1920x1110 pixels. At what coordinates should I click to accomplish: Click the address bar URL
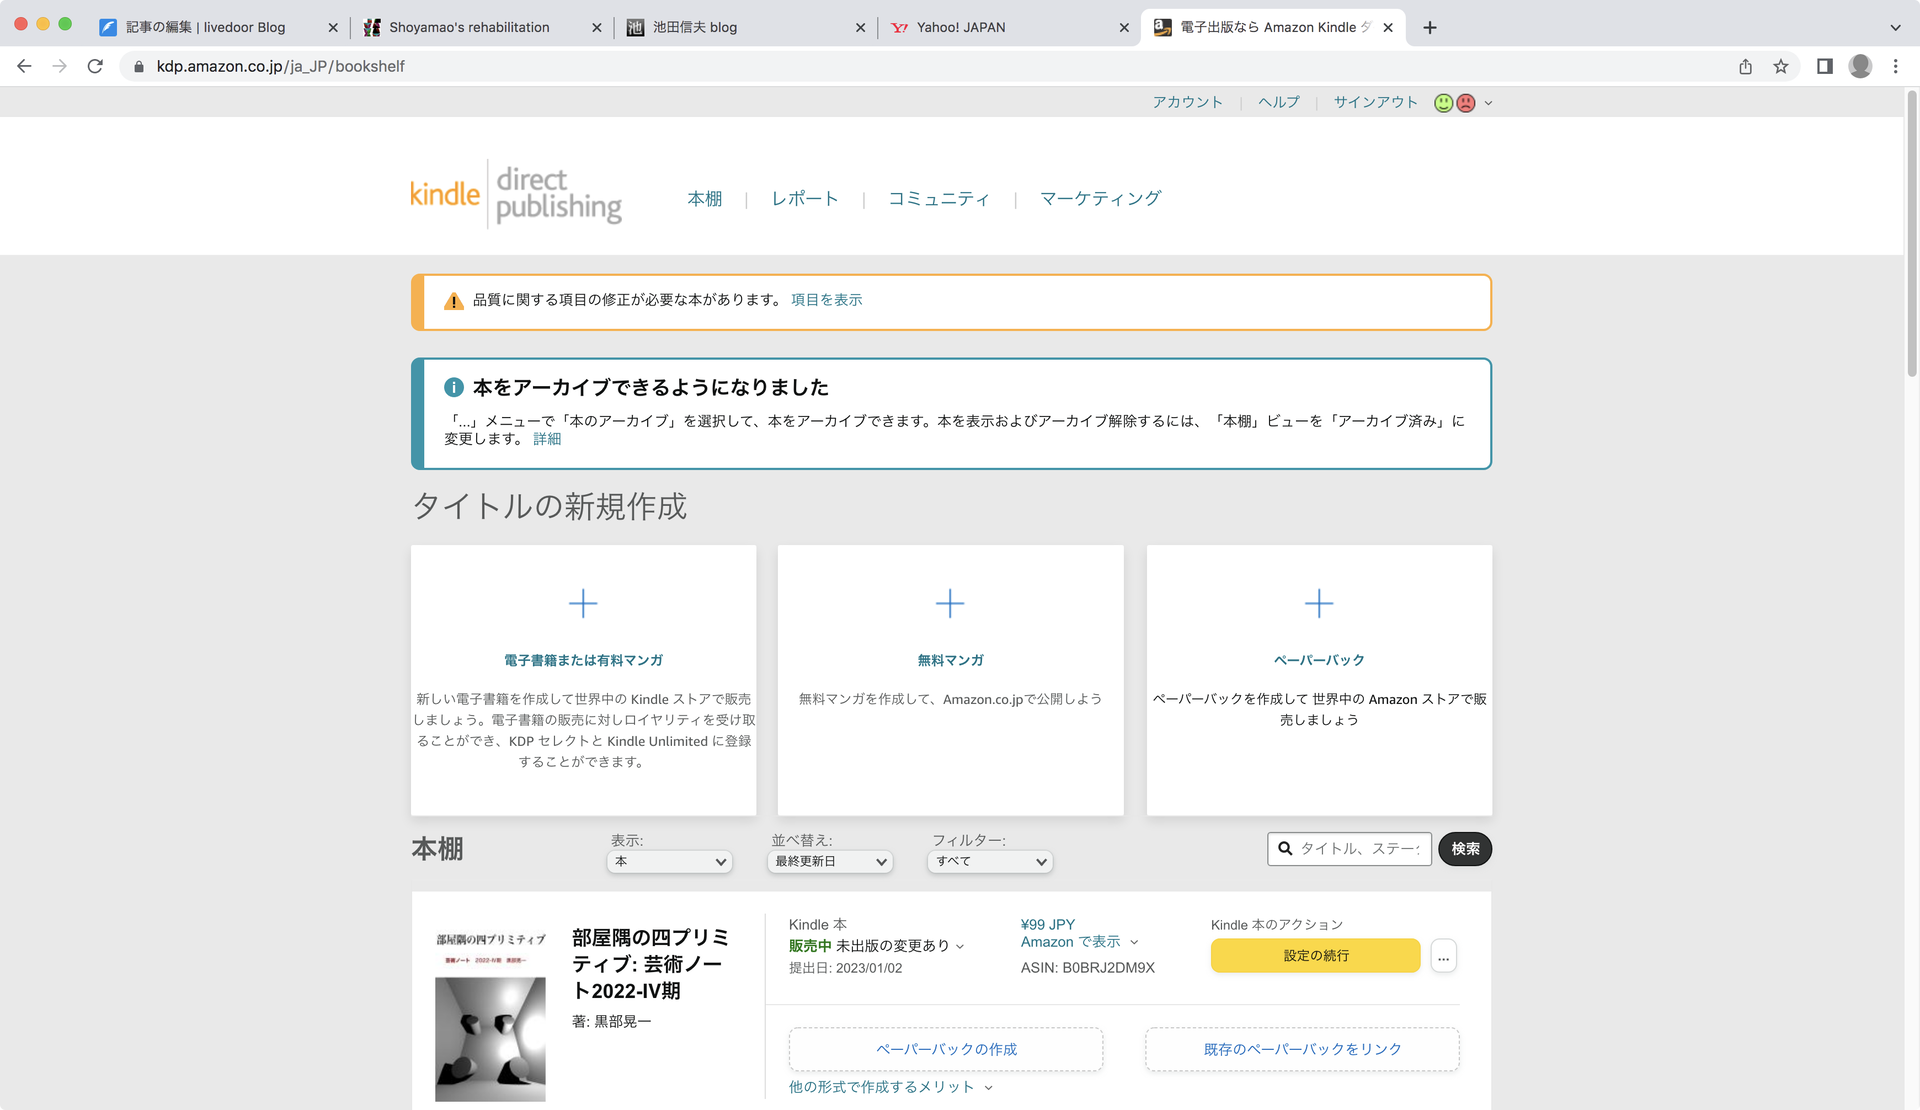tap(281, 66)
